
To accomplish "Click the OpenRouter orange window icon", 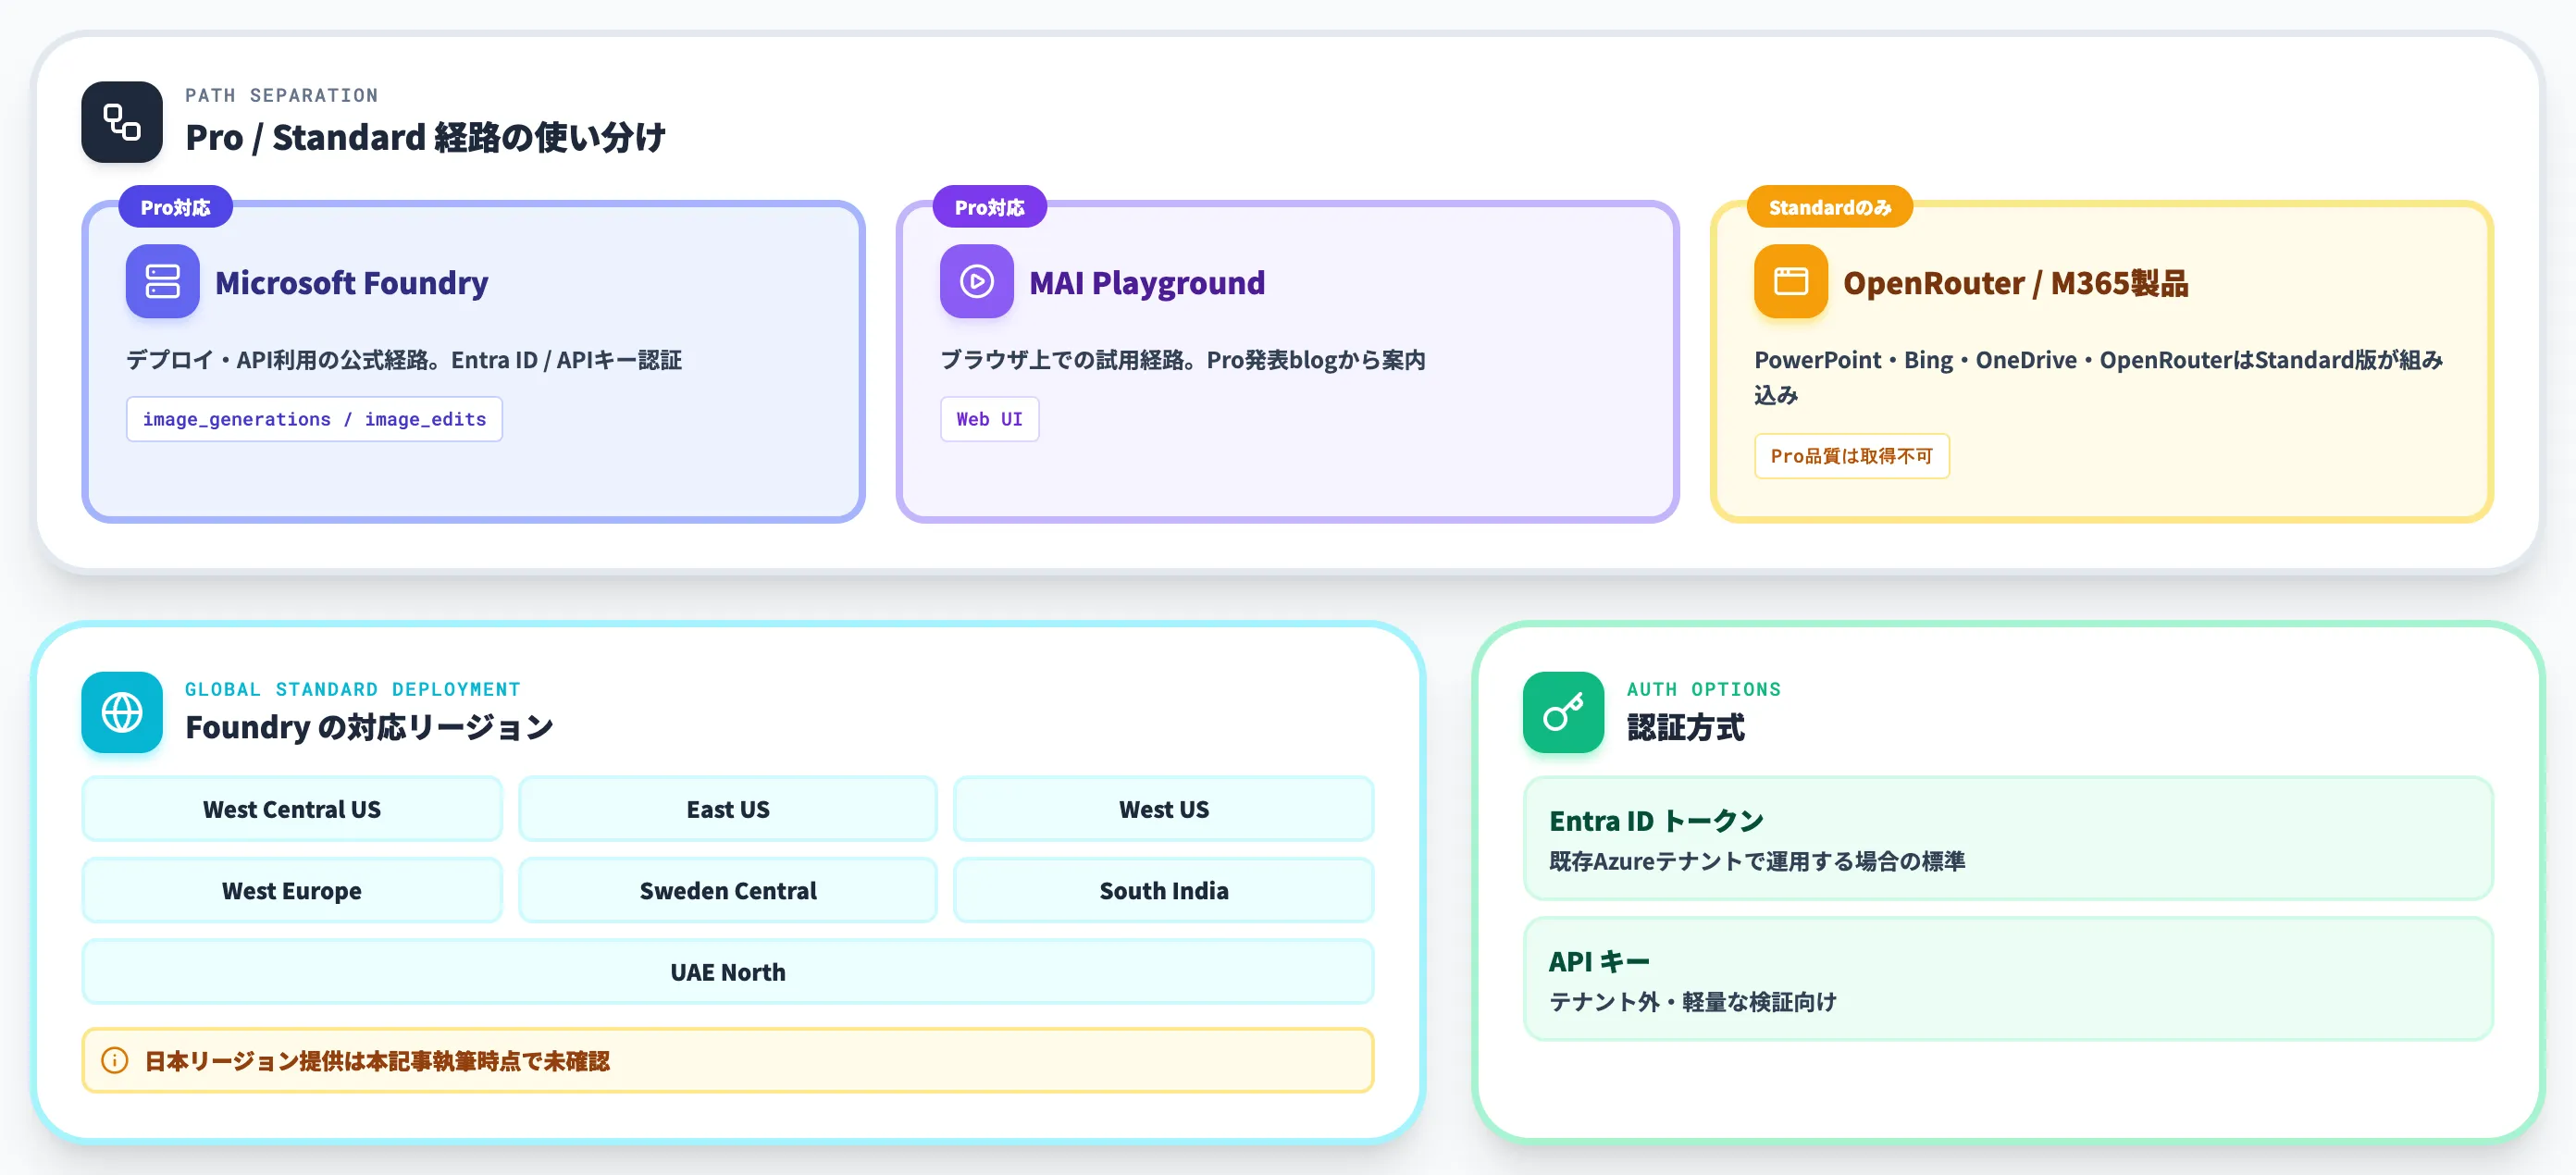I will point(1790,281).
